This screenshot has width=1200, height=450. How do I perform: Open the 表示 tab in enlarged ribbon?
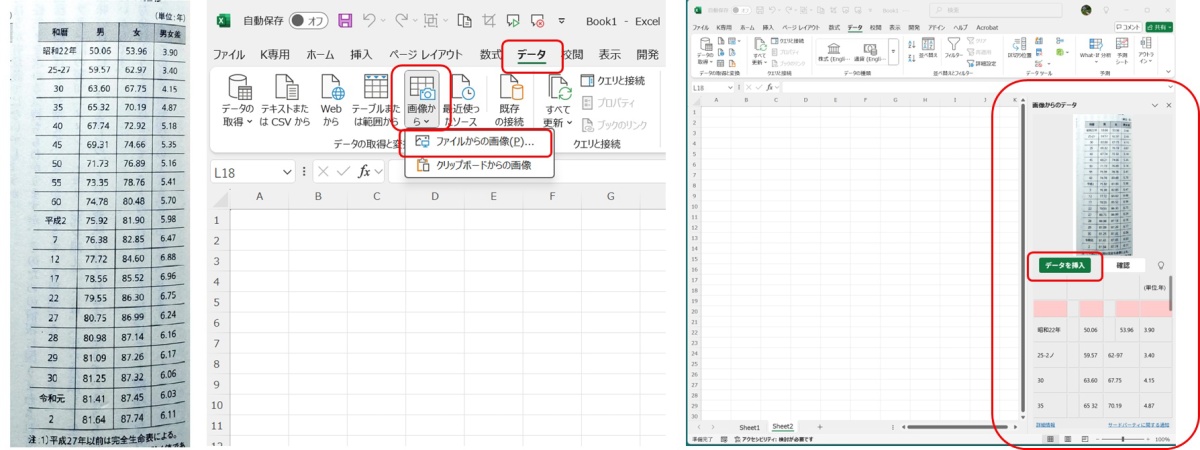pos(610,55)
